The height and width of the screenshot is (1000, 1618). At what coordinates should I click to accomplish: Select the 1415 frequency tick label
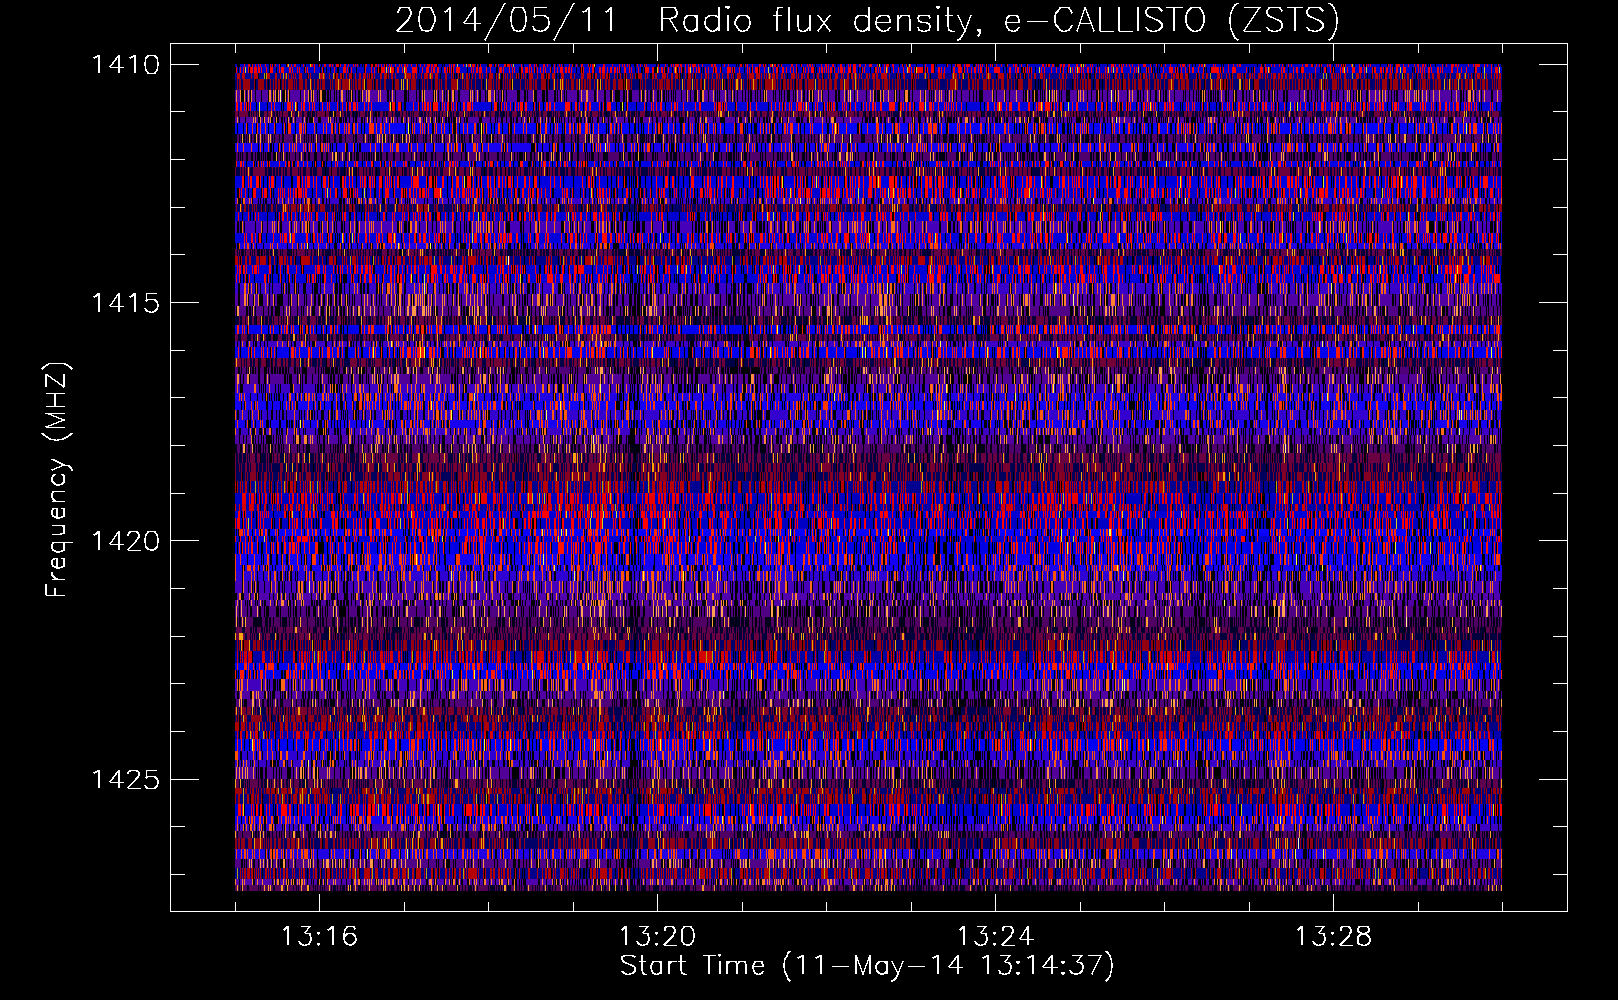(125, 302)
